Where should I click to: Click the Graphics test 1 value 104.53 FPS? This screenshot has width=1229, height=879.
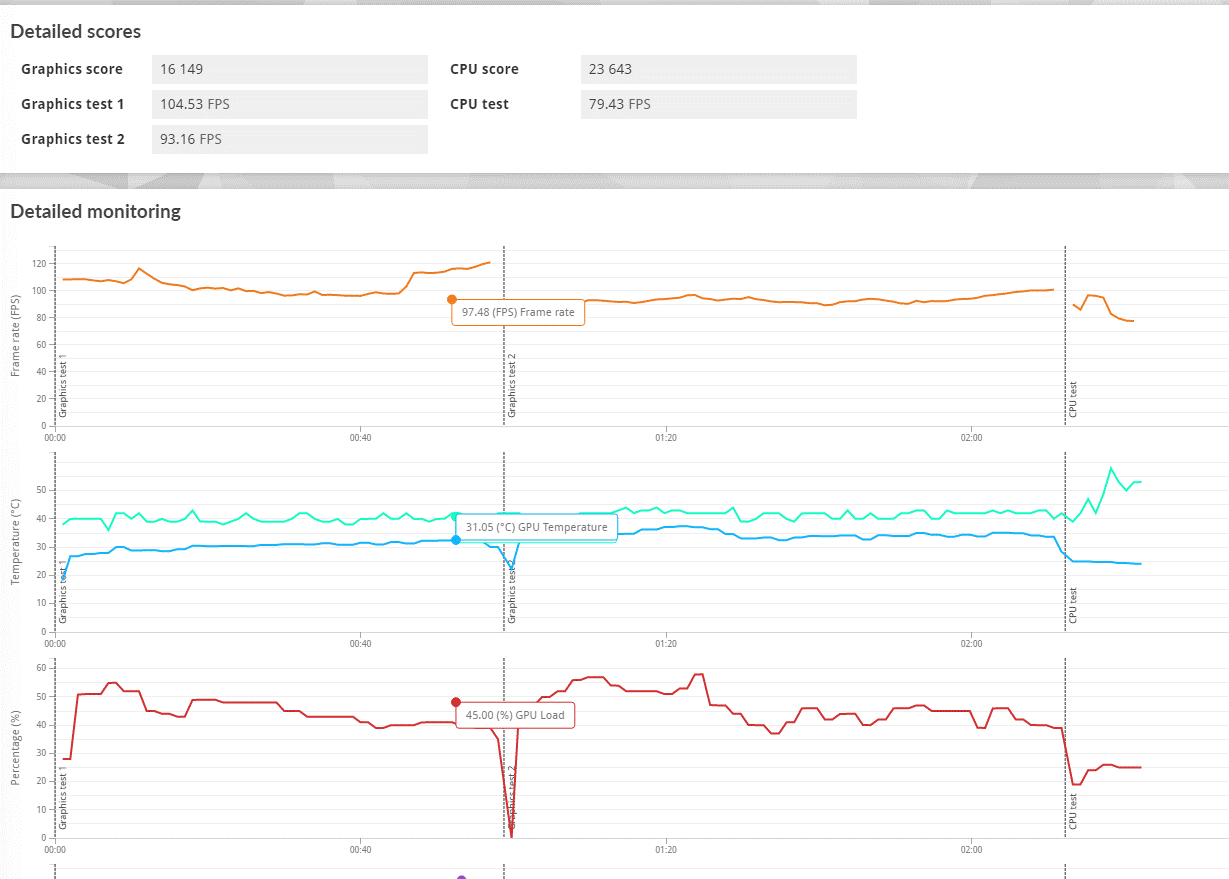[289, 104]
